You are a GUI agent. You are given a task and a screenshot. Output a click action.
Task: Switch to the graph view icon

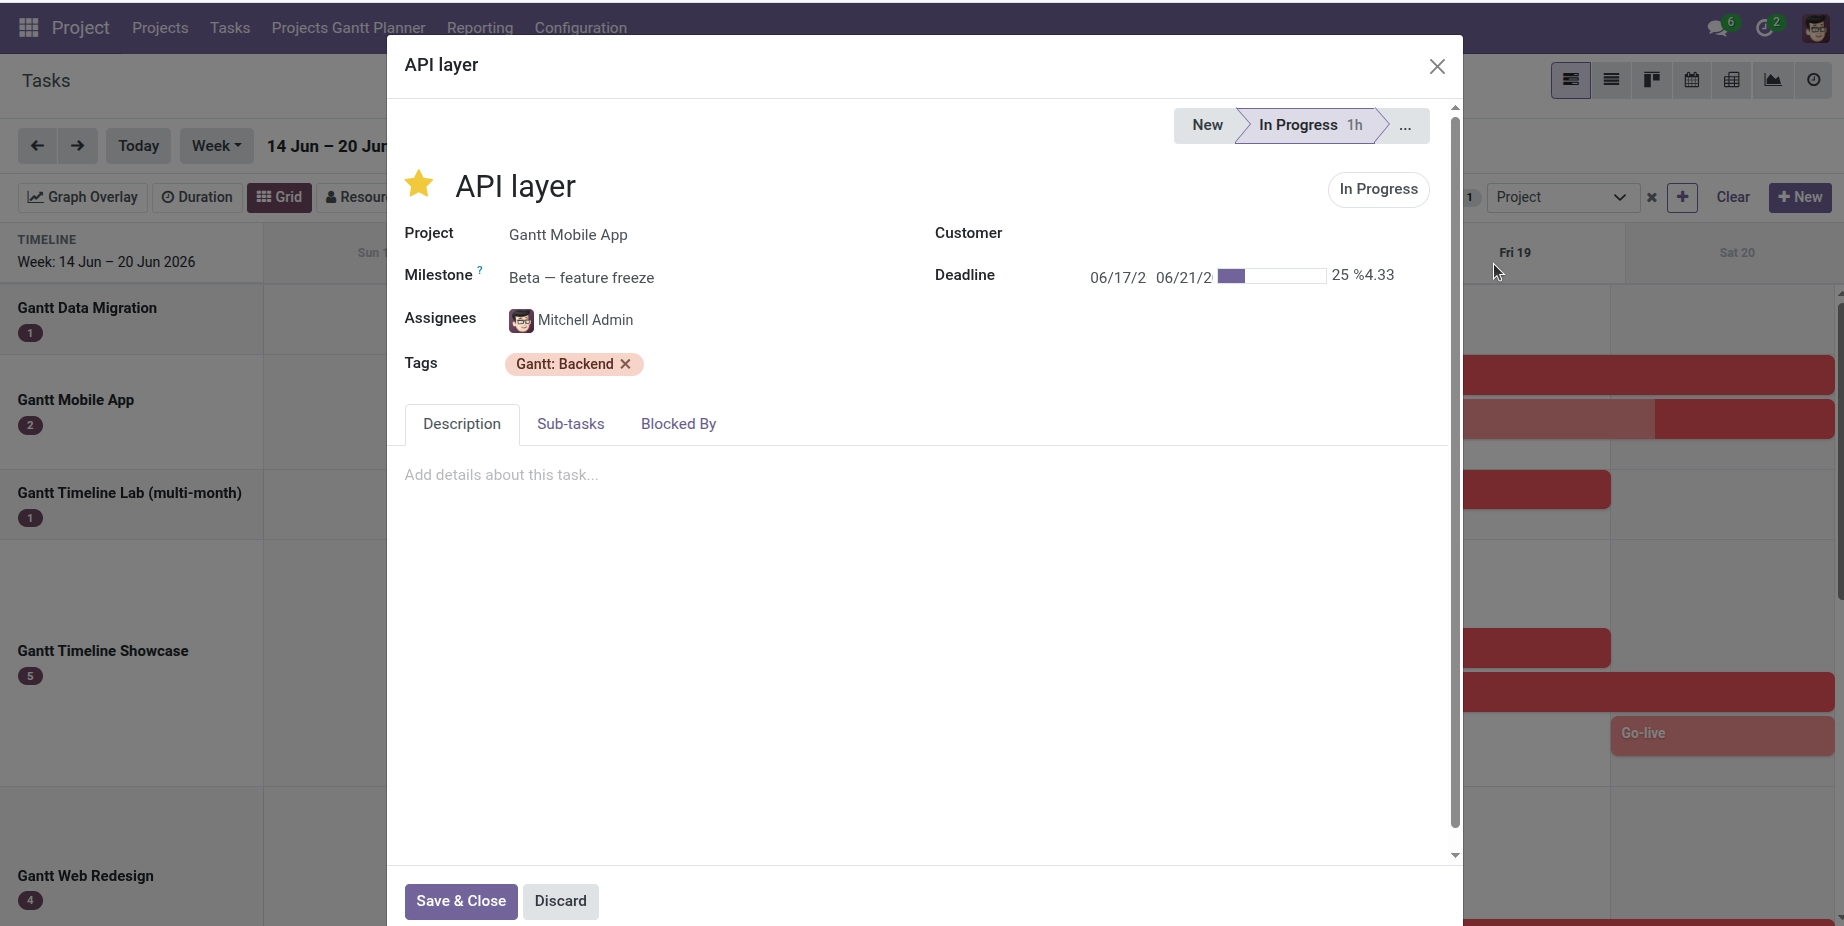[1773, 80]
